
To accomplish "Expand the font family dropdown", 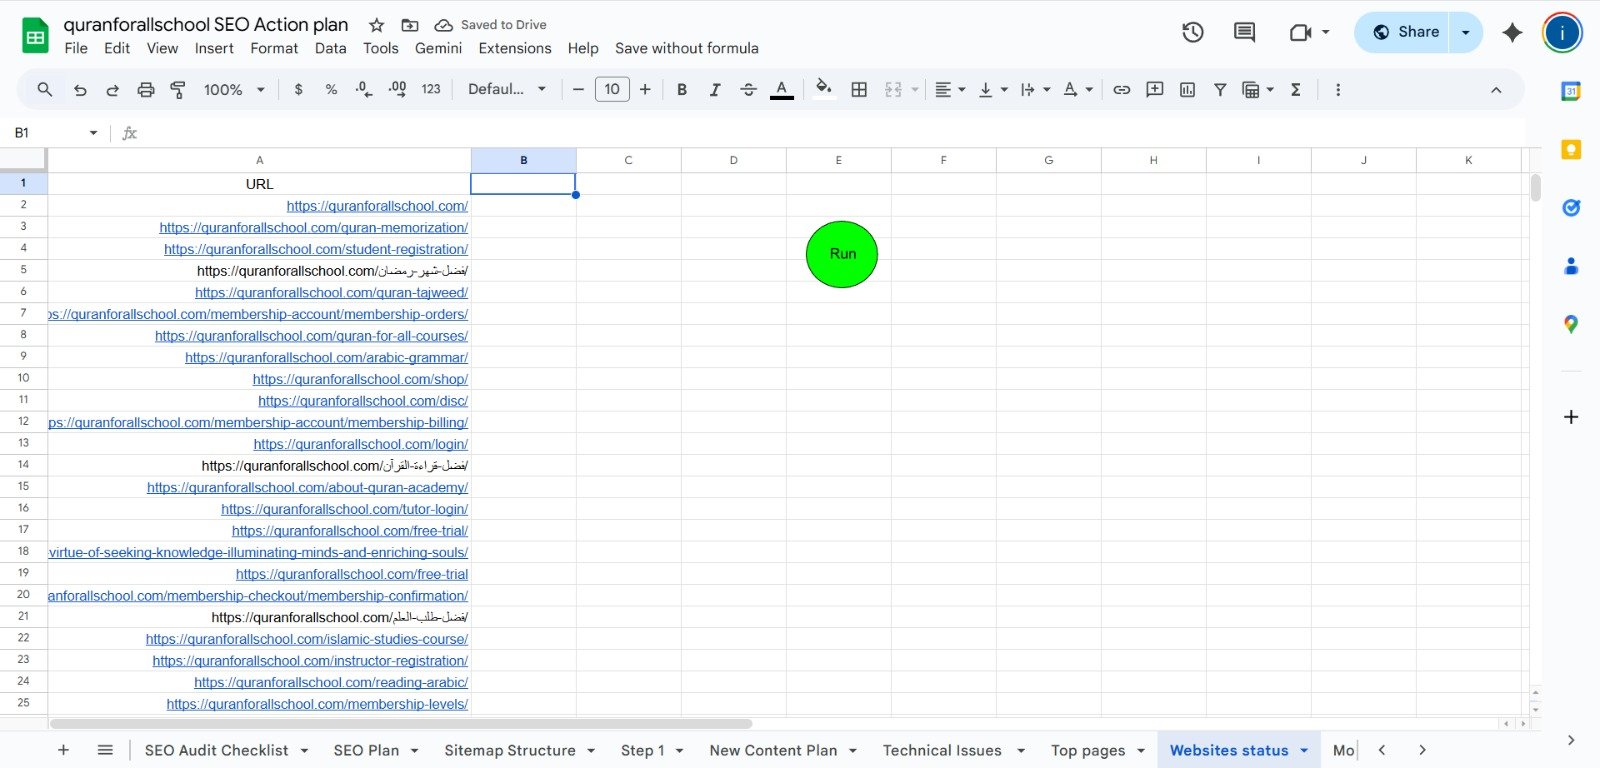I will pyautogui.click(x=507, y=89).
